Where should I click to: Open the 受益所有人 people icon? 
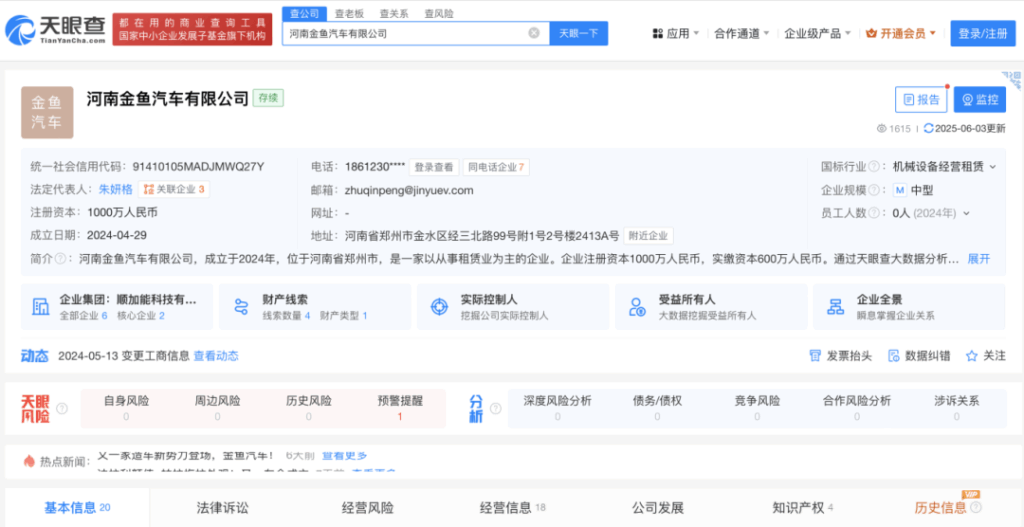point(636,307)
